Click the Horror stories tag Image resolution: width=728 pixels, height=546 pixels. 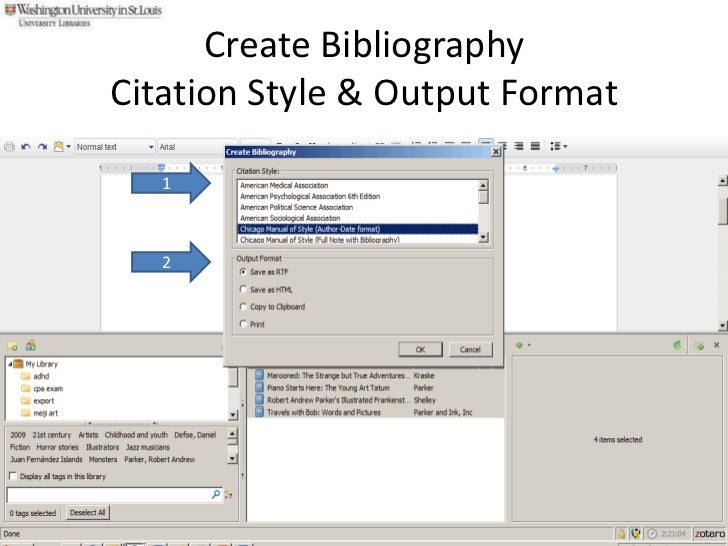click(x=57, y=447)
